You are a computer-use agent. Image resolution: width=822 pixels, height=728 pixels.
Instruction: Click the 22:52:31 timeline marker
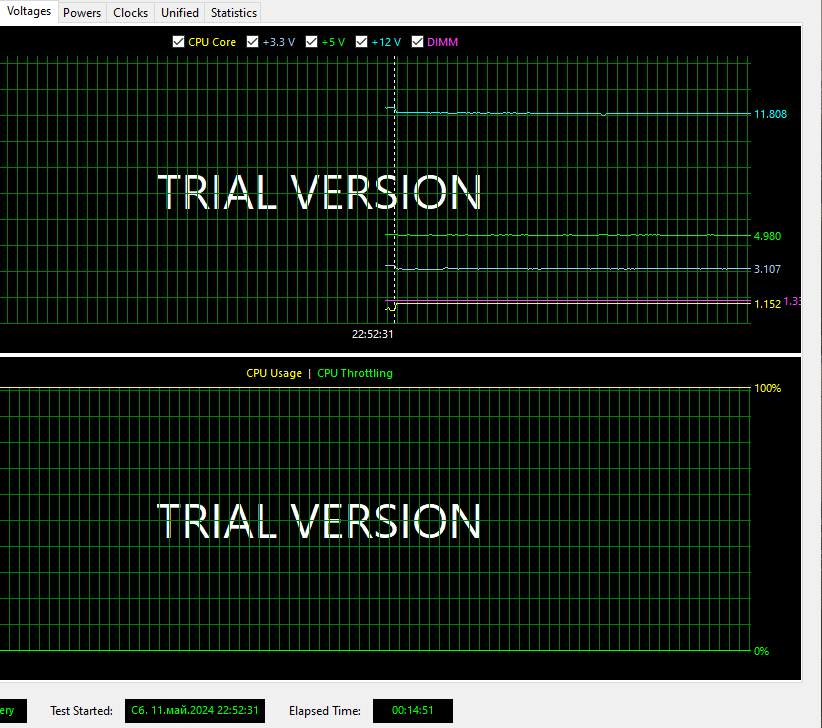pyautogui.click(x=372, y=334)
